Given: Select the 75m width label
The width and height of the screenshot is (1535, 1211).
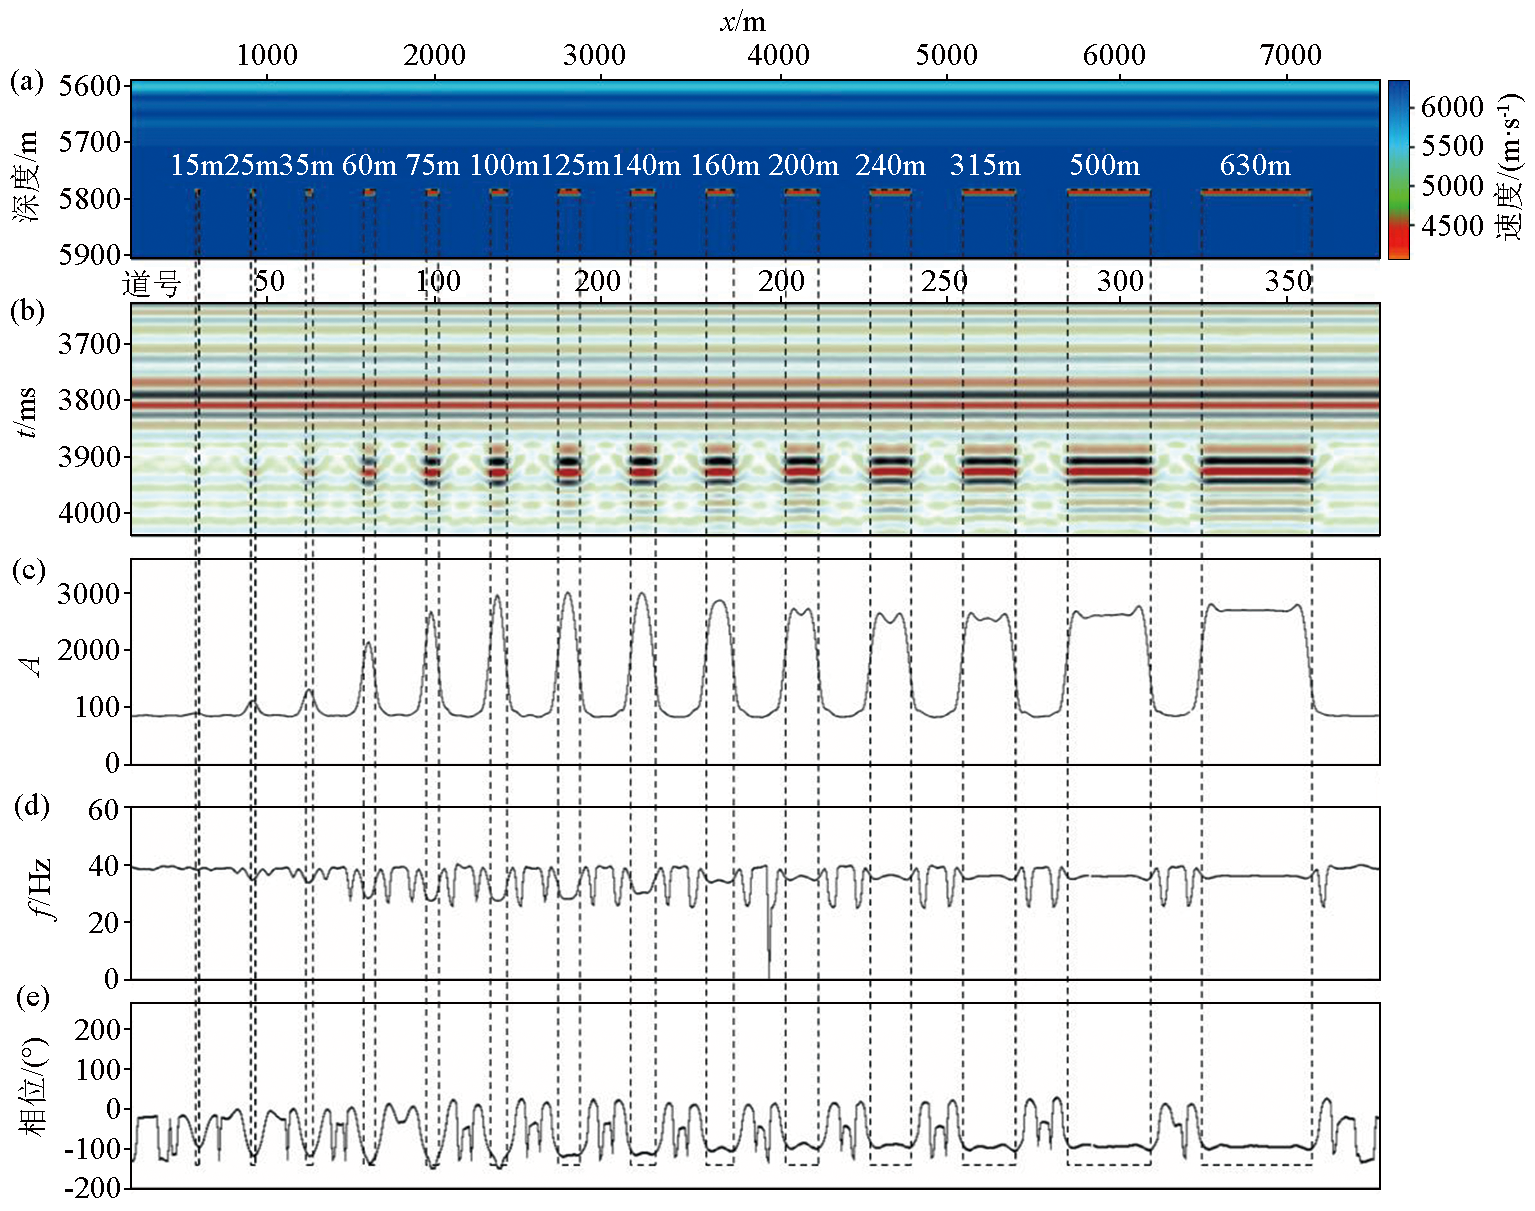Looking at the screenshot, I should 432,165.
